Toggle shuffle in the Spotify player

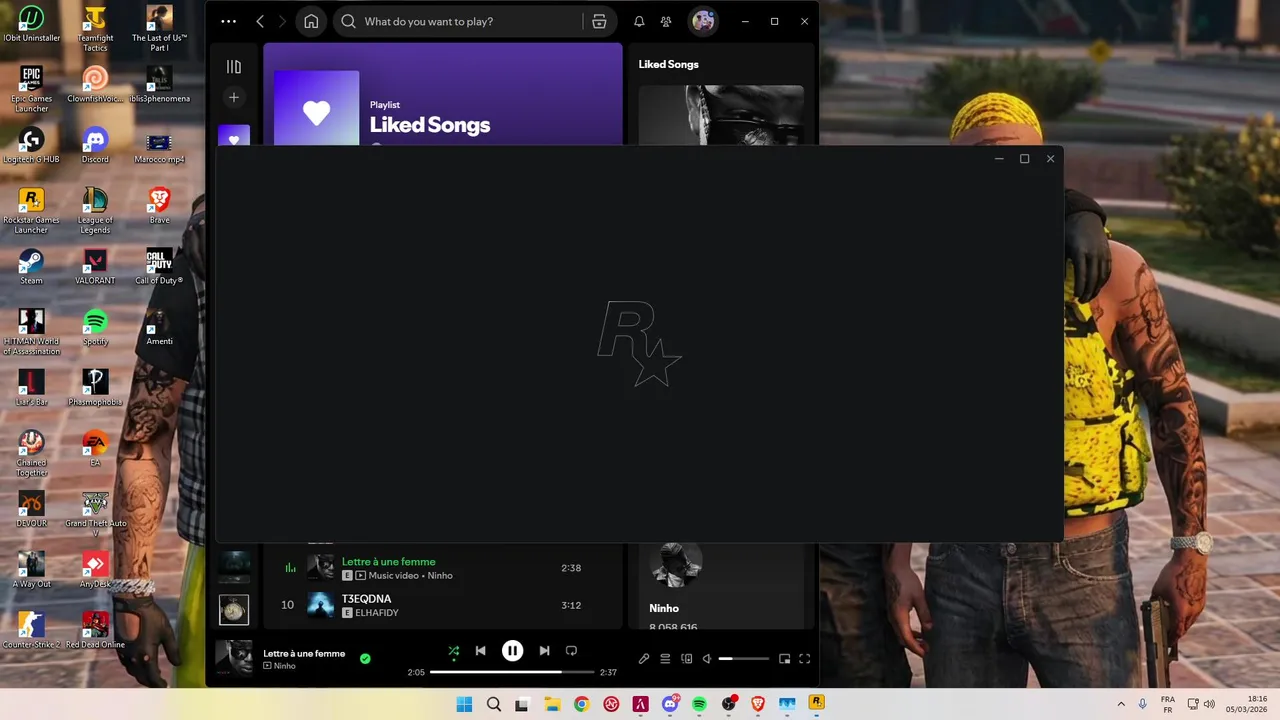(x=454, y=651)
